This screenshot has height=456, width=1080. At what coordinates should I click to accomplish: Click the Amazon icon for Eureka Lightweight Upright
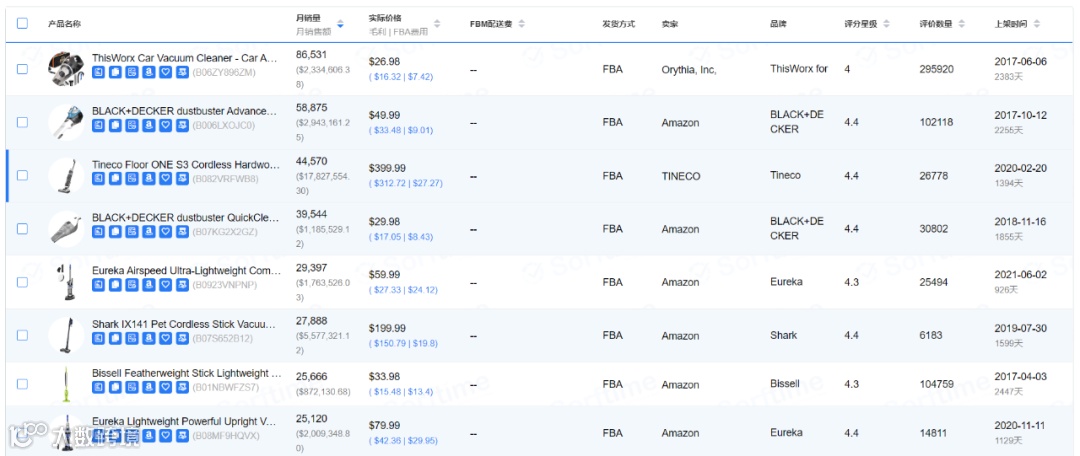pos(148,435)
